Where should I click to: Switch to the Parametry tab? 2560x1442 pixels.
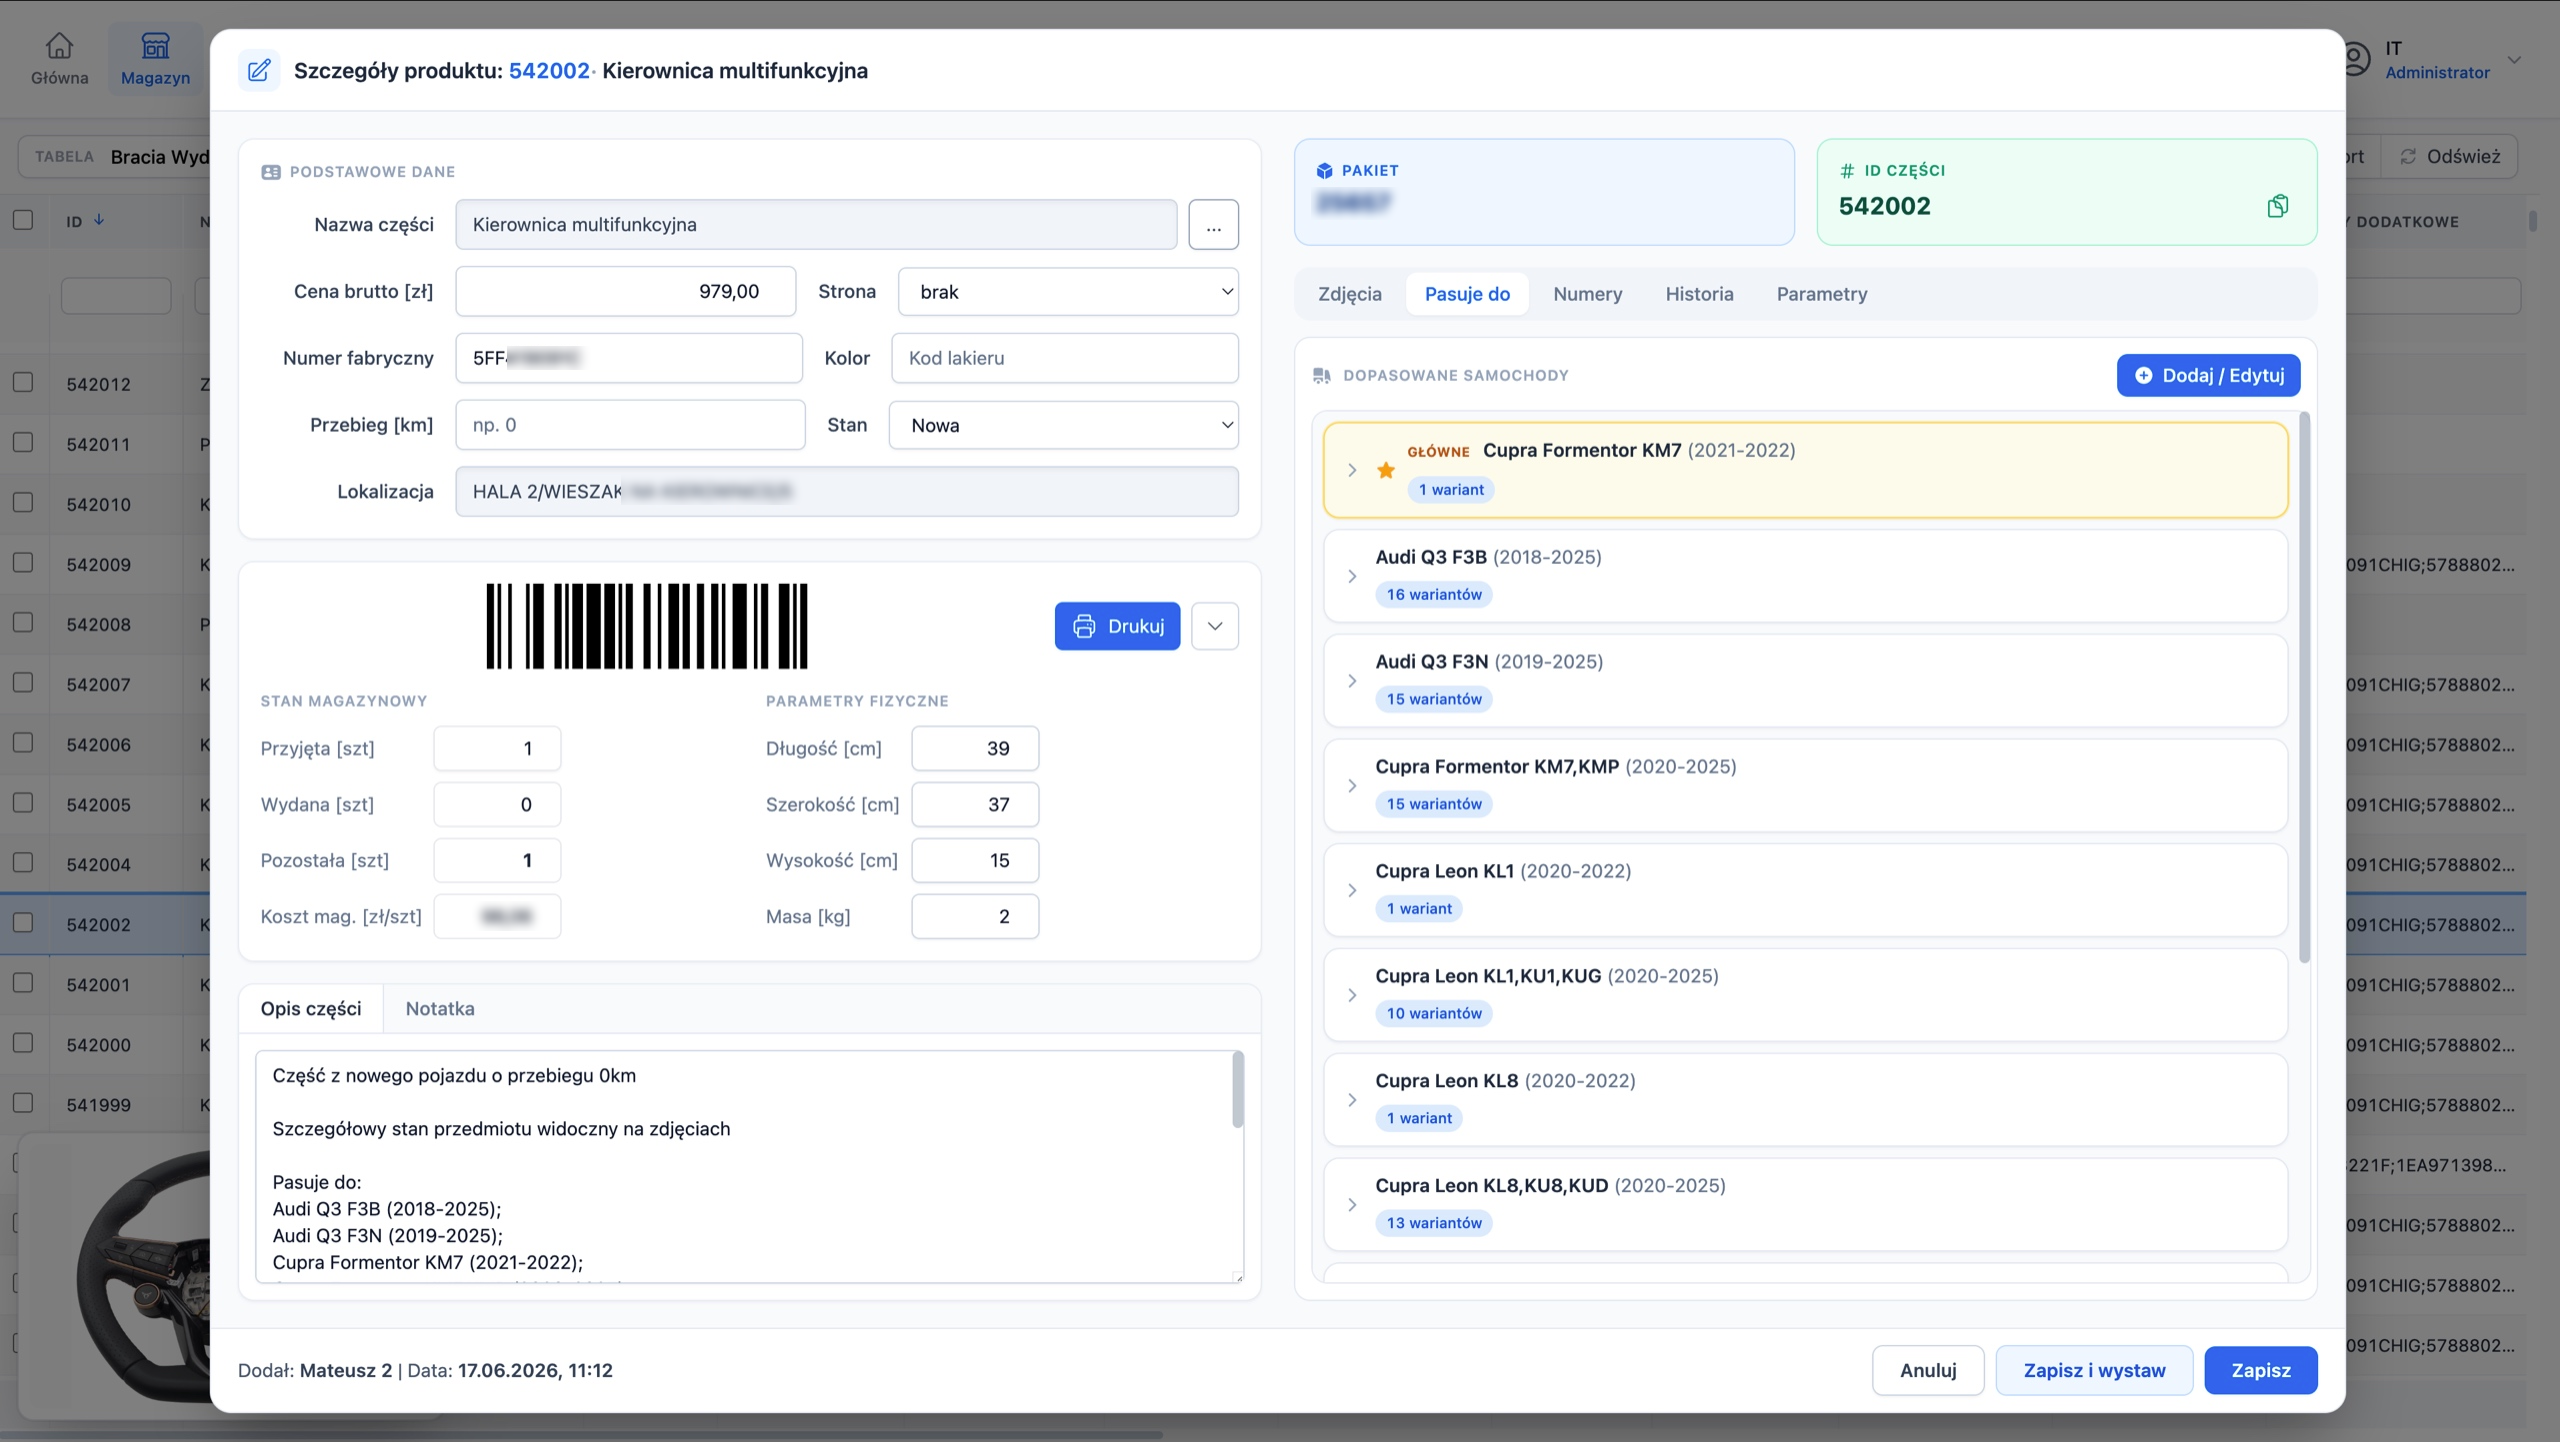point(1821,294)
